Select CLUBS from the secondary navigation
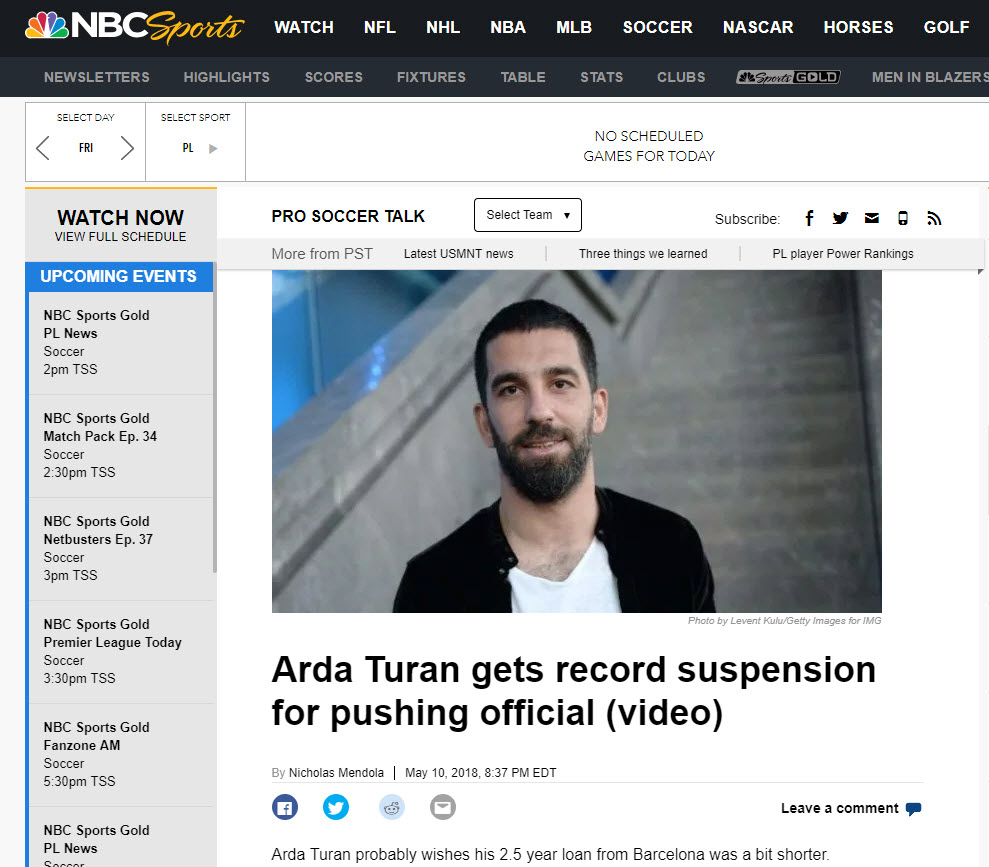Screen dimensions: 989x867 (x=681, y=77)
